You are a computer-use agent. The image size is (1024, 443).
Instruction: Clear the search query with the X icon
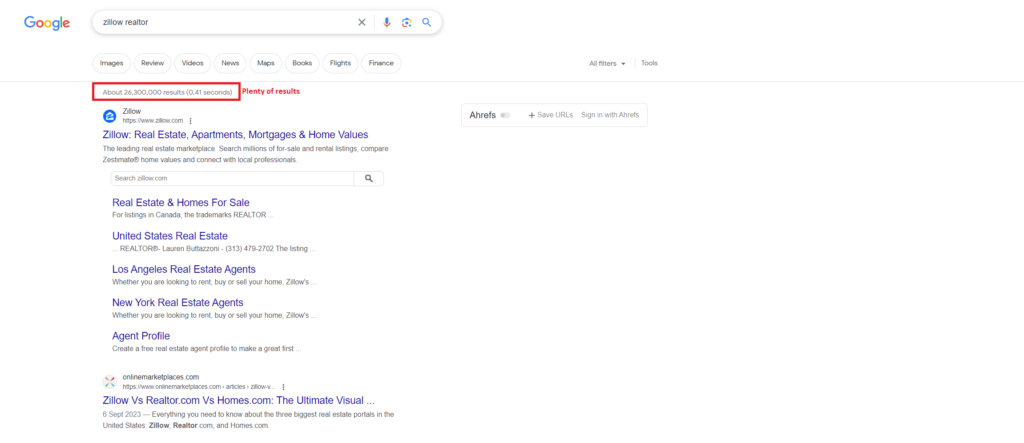362,22
